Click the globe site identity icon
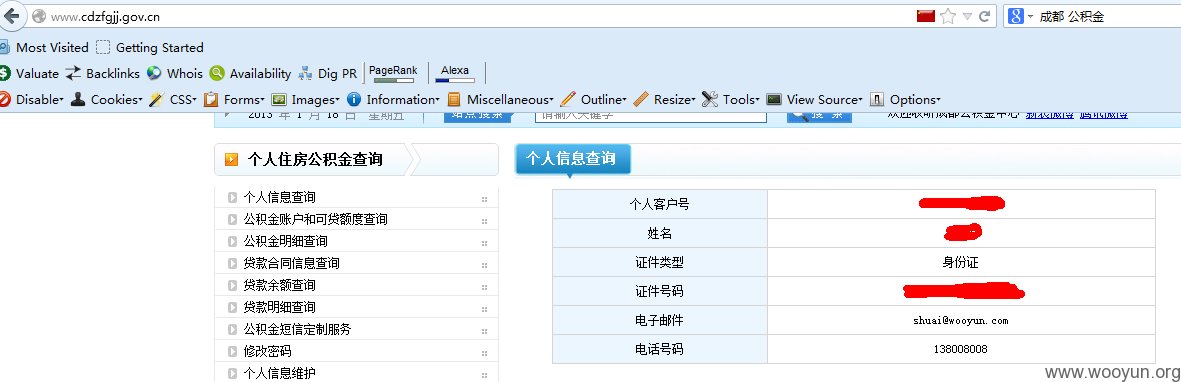This screenshot has width=1181, height=382. [39, 17]
